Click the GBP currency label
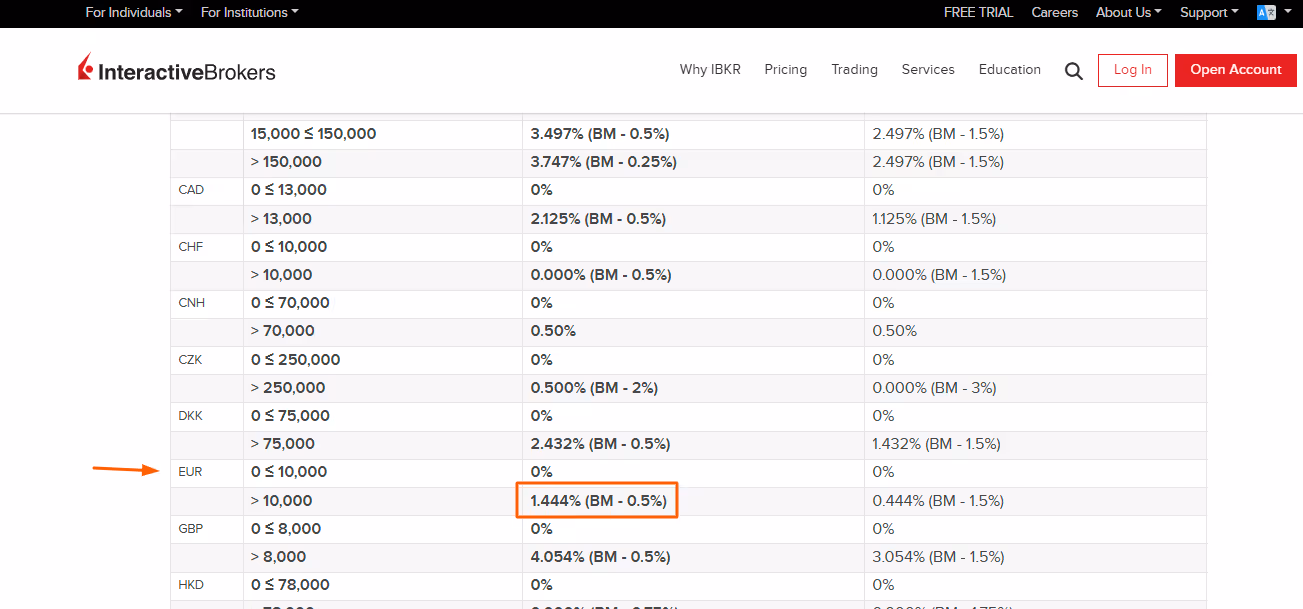Image resolution: width=1303 pixels, height=609 pixels. (x=190, y=529)
